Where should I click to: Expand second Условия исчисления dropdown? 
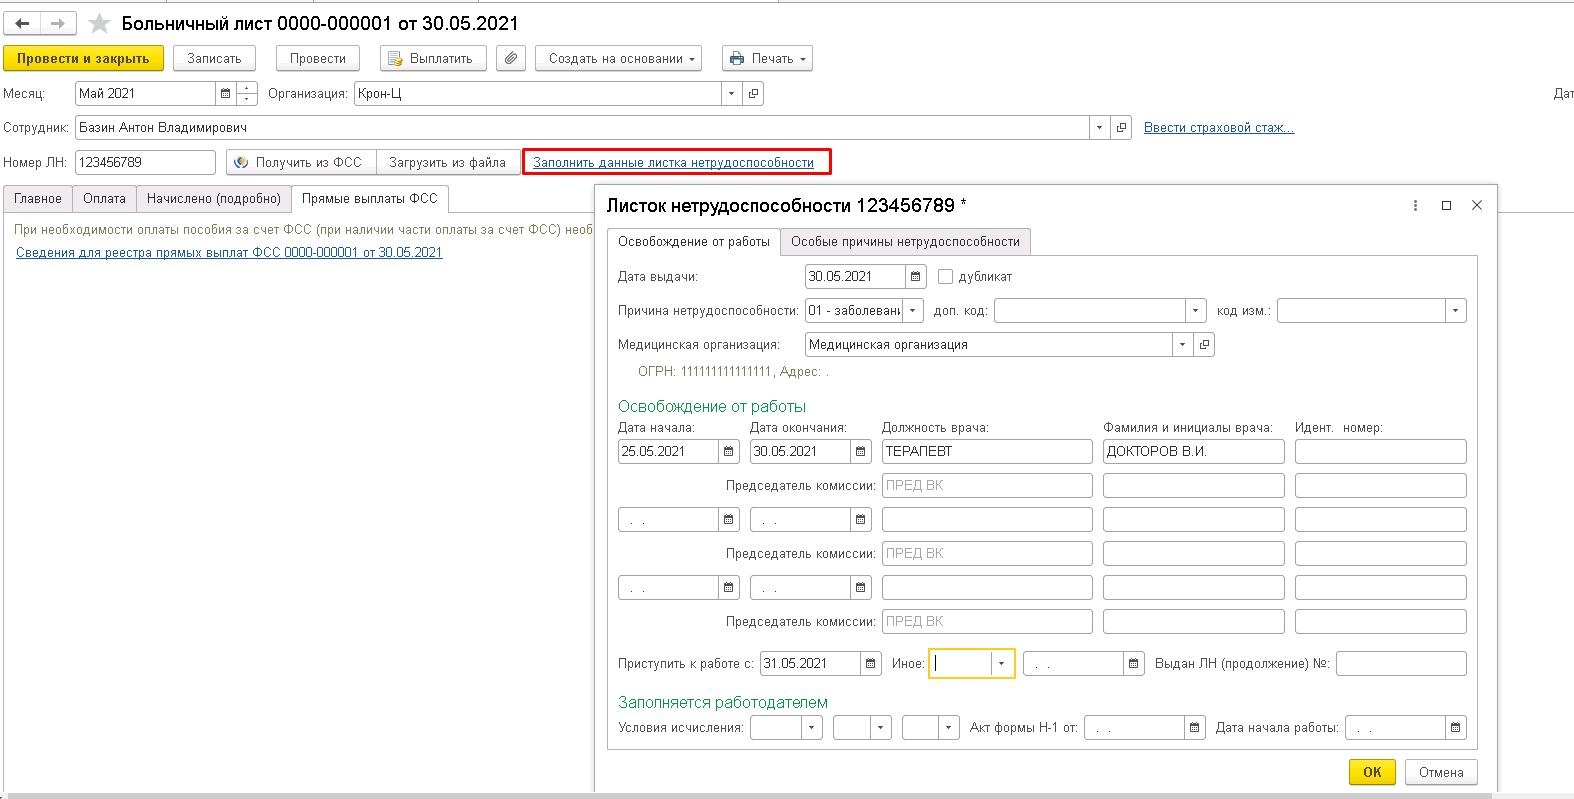[x=880, y=728]
